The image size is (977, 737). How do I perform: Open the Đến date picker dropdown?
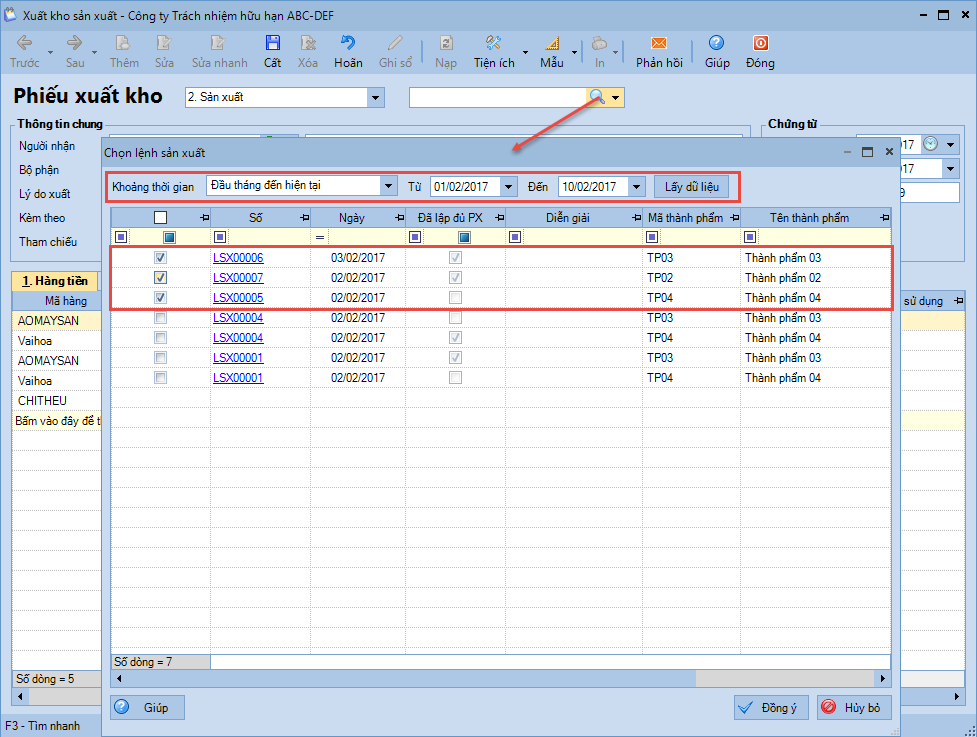point(636,186)
